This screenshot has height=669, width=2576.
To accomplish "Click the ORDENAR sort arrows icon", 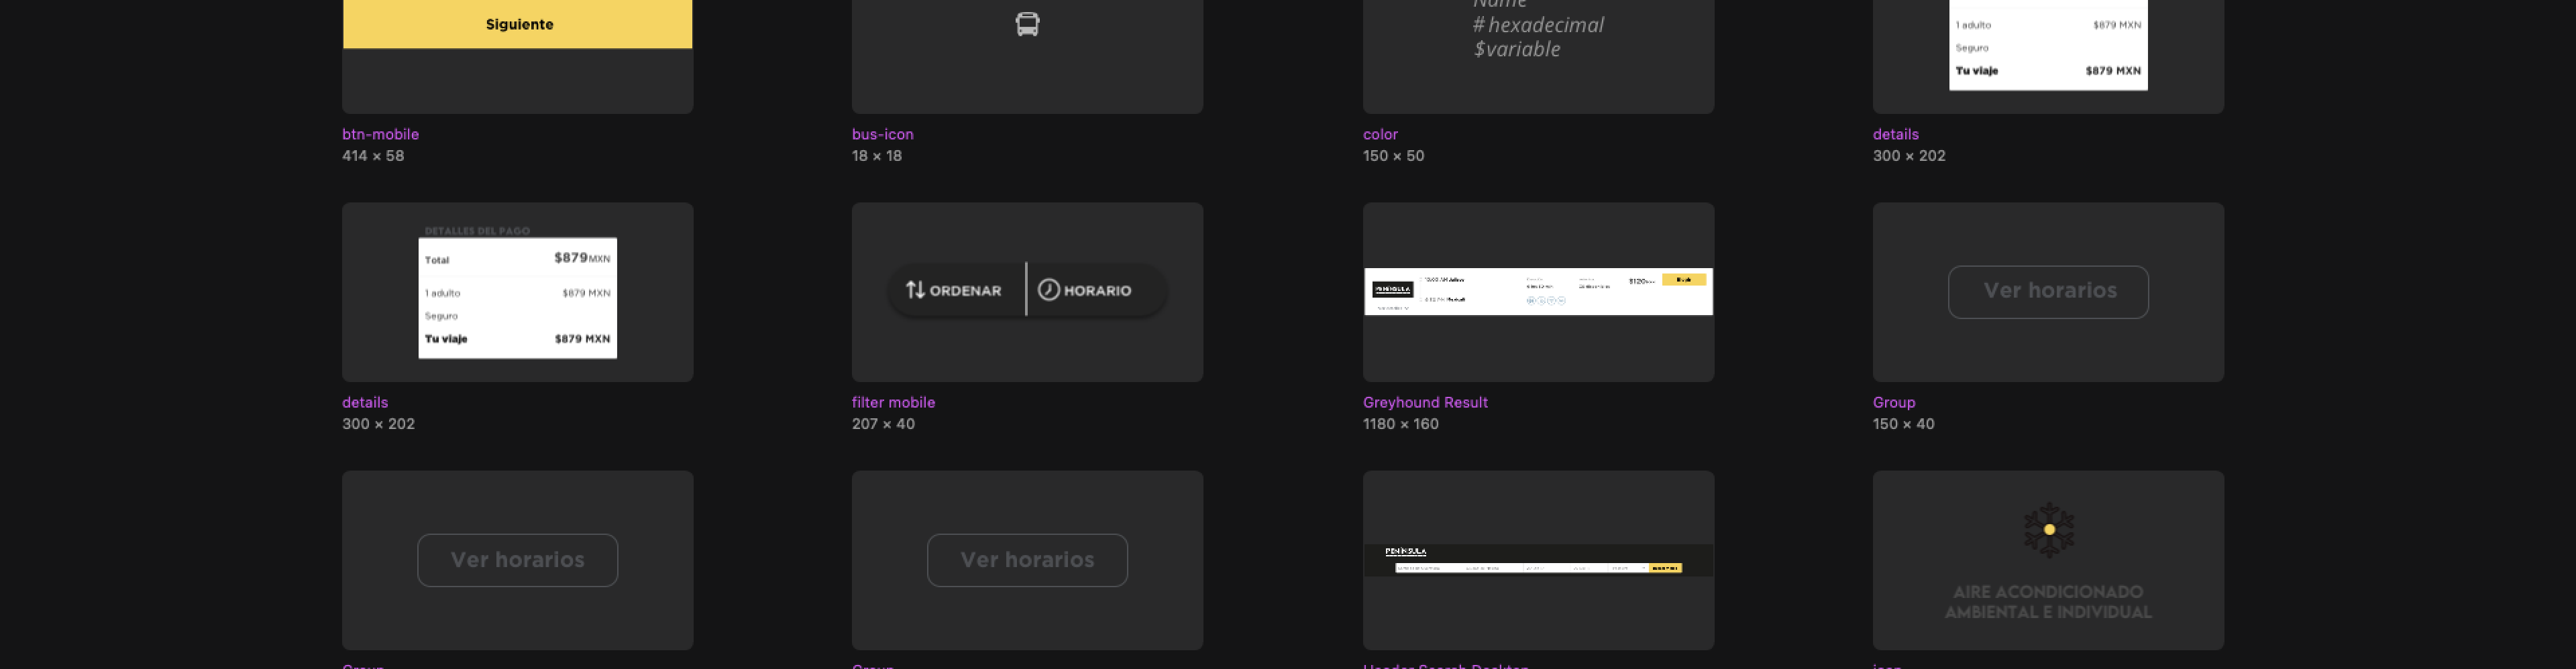I will pyautogui.click(x=915, y=290).
